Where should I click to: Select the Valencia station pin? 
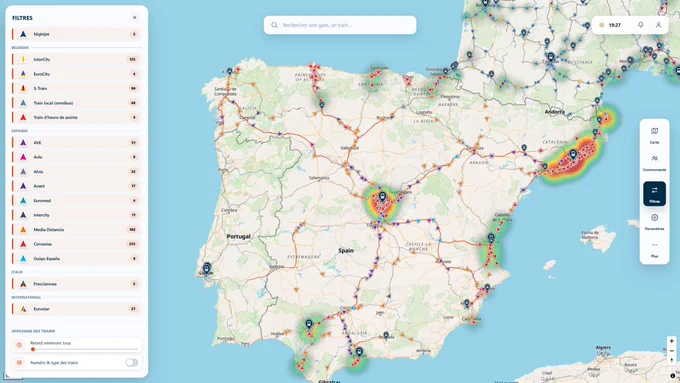coord(491,238)
